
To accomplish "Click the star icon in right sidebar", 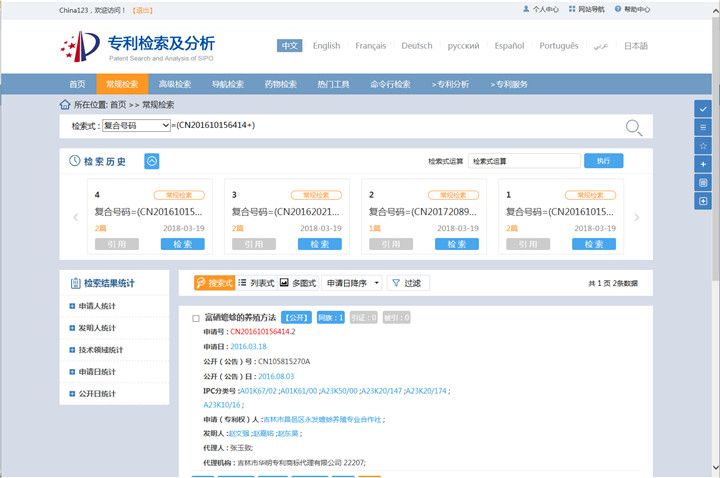I will click(x=703, y=146).
